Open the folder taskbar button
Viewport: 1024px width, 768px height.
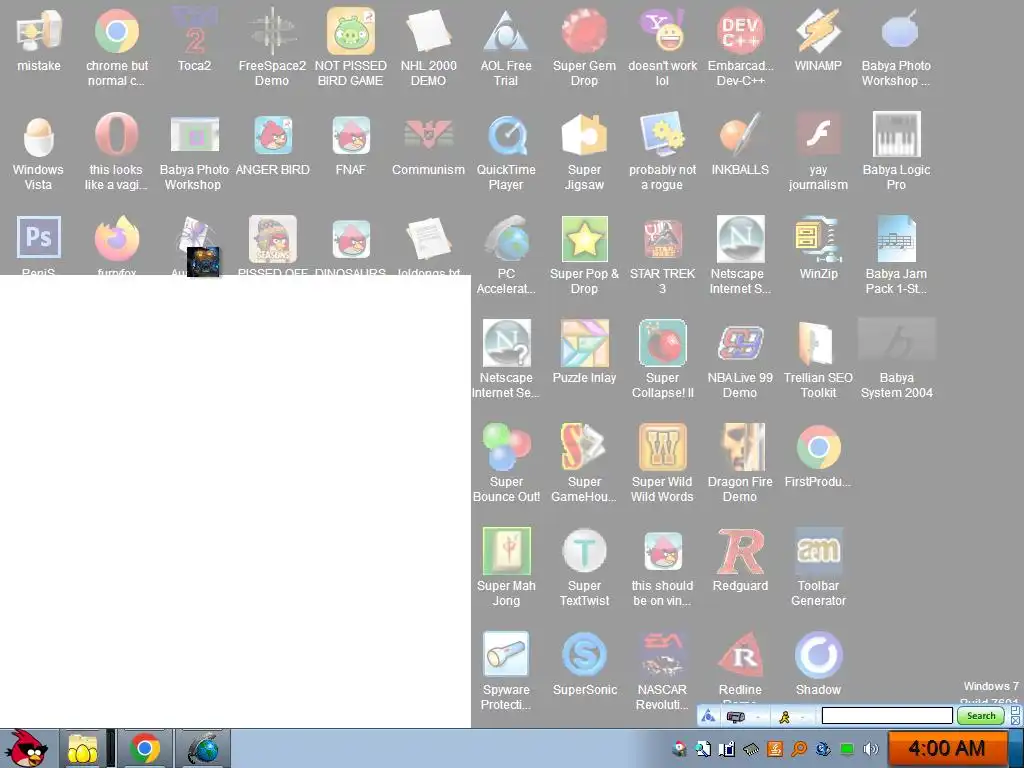[x=82, y=749]
